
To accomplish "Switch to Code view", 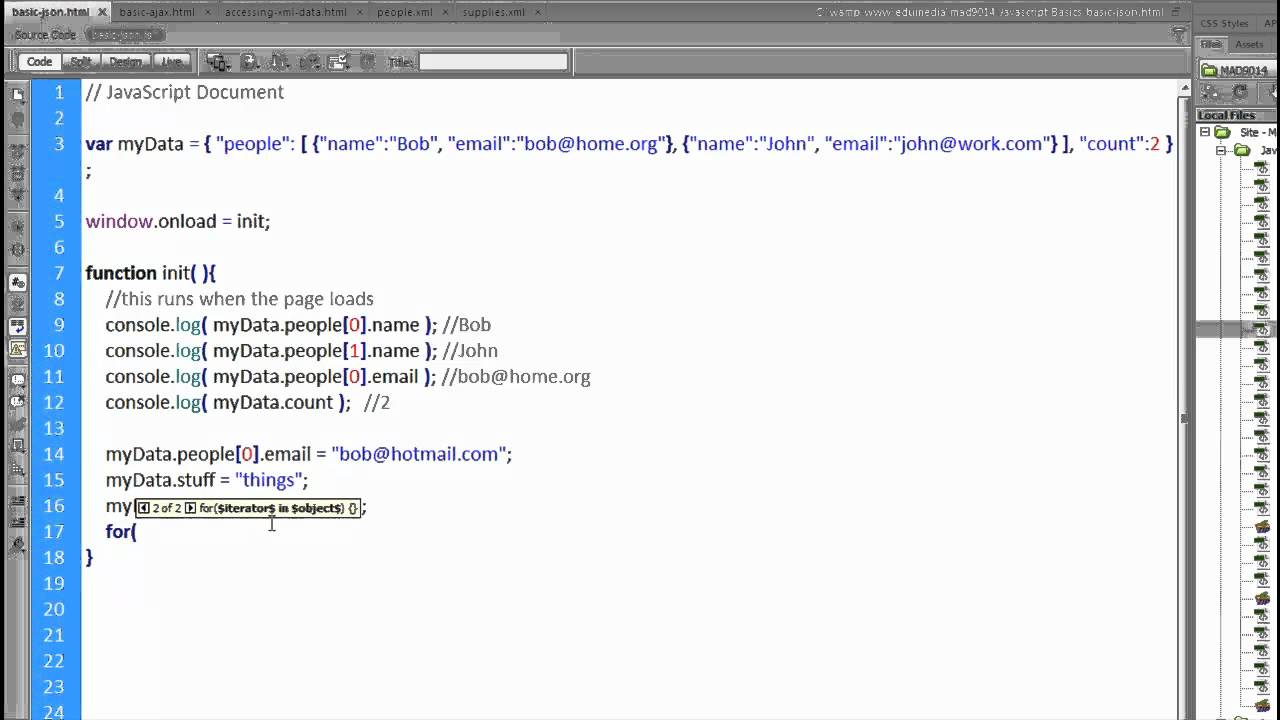I will (39, 62).
